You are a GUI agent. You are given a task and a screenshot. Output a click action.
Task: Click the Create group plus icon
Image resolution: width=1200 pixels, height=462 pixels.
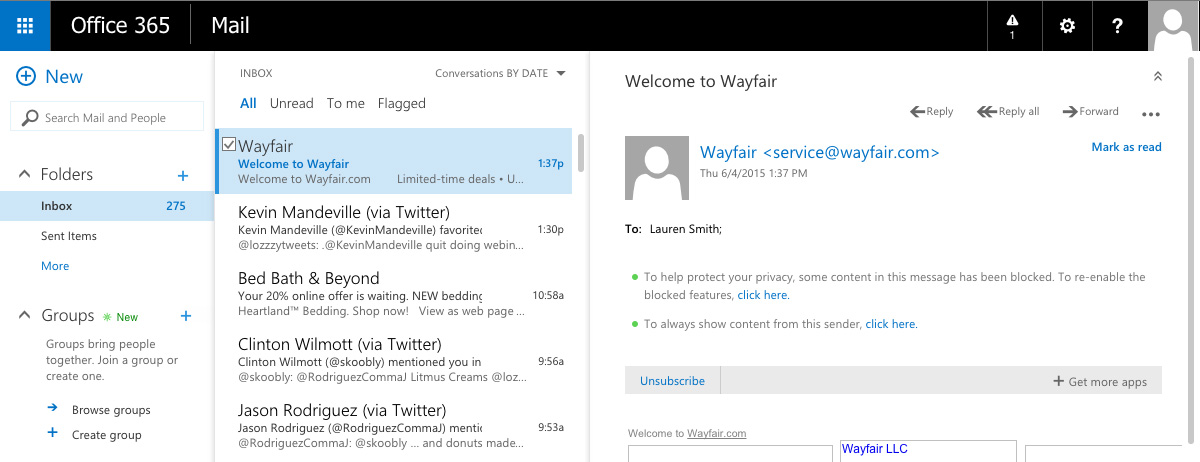point(52,433)
